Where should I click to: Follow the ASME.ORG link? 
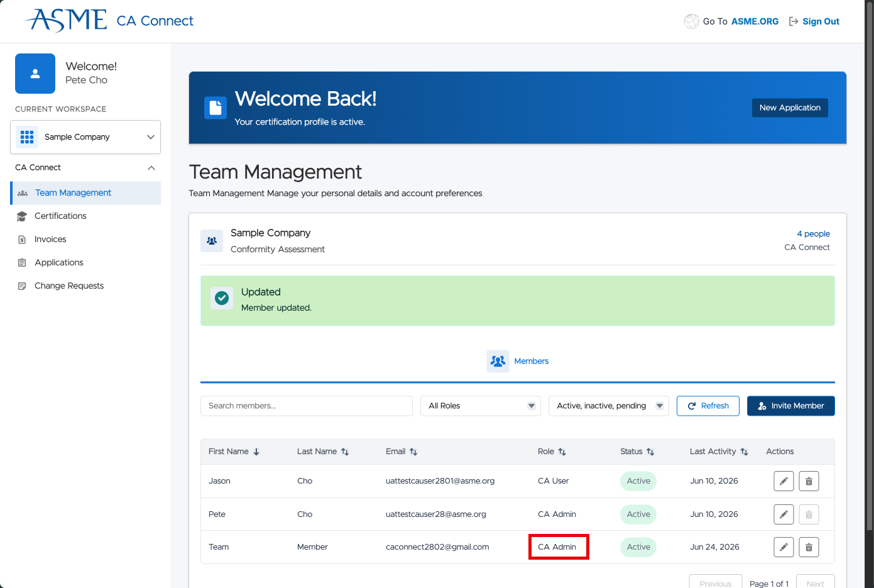point(755,21)
